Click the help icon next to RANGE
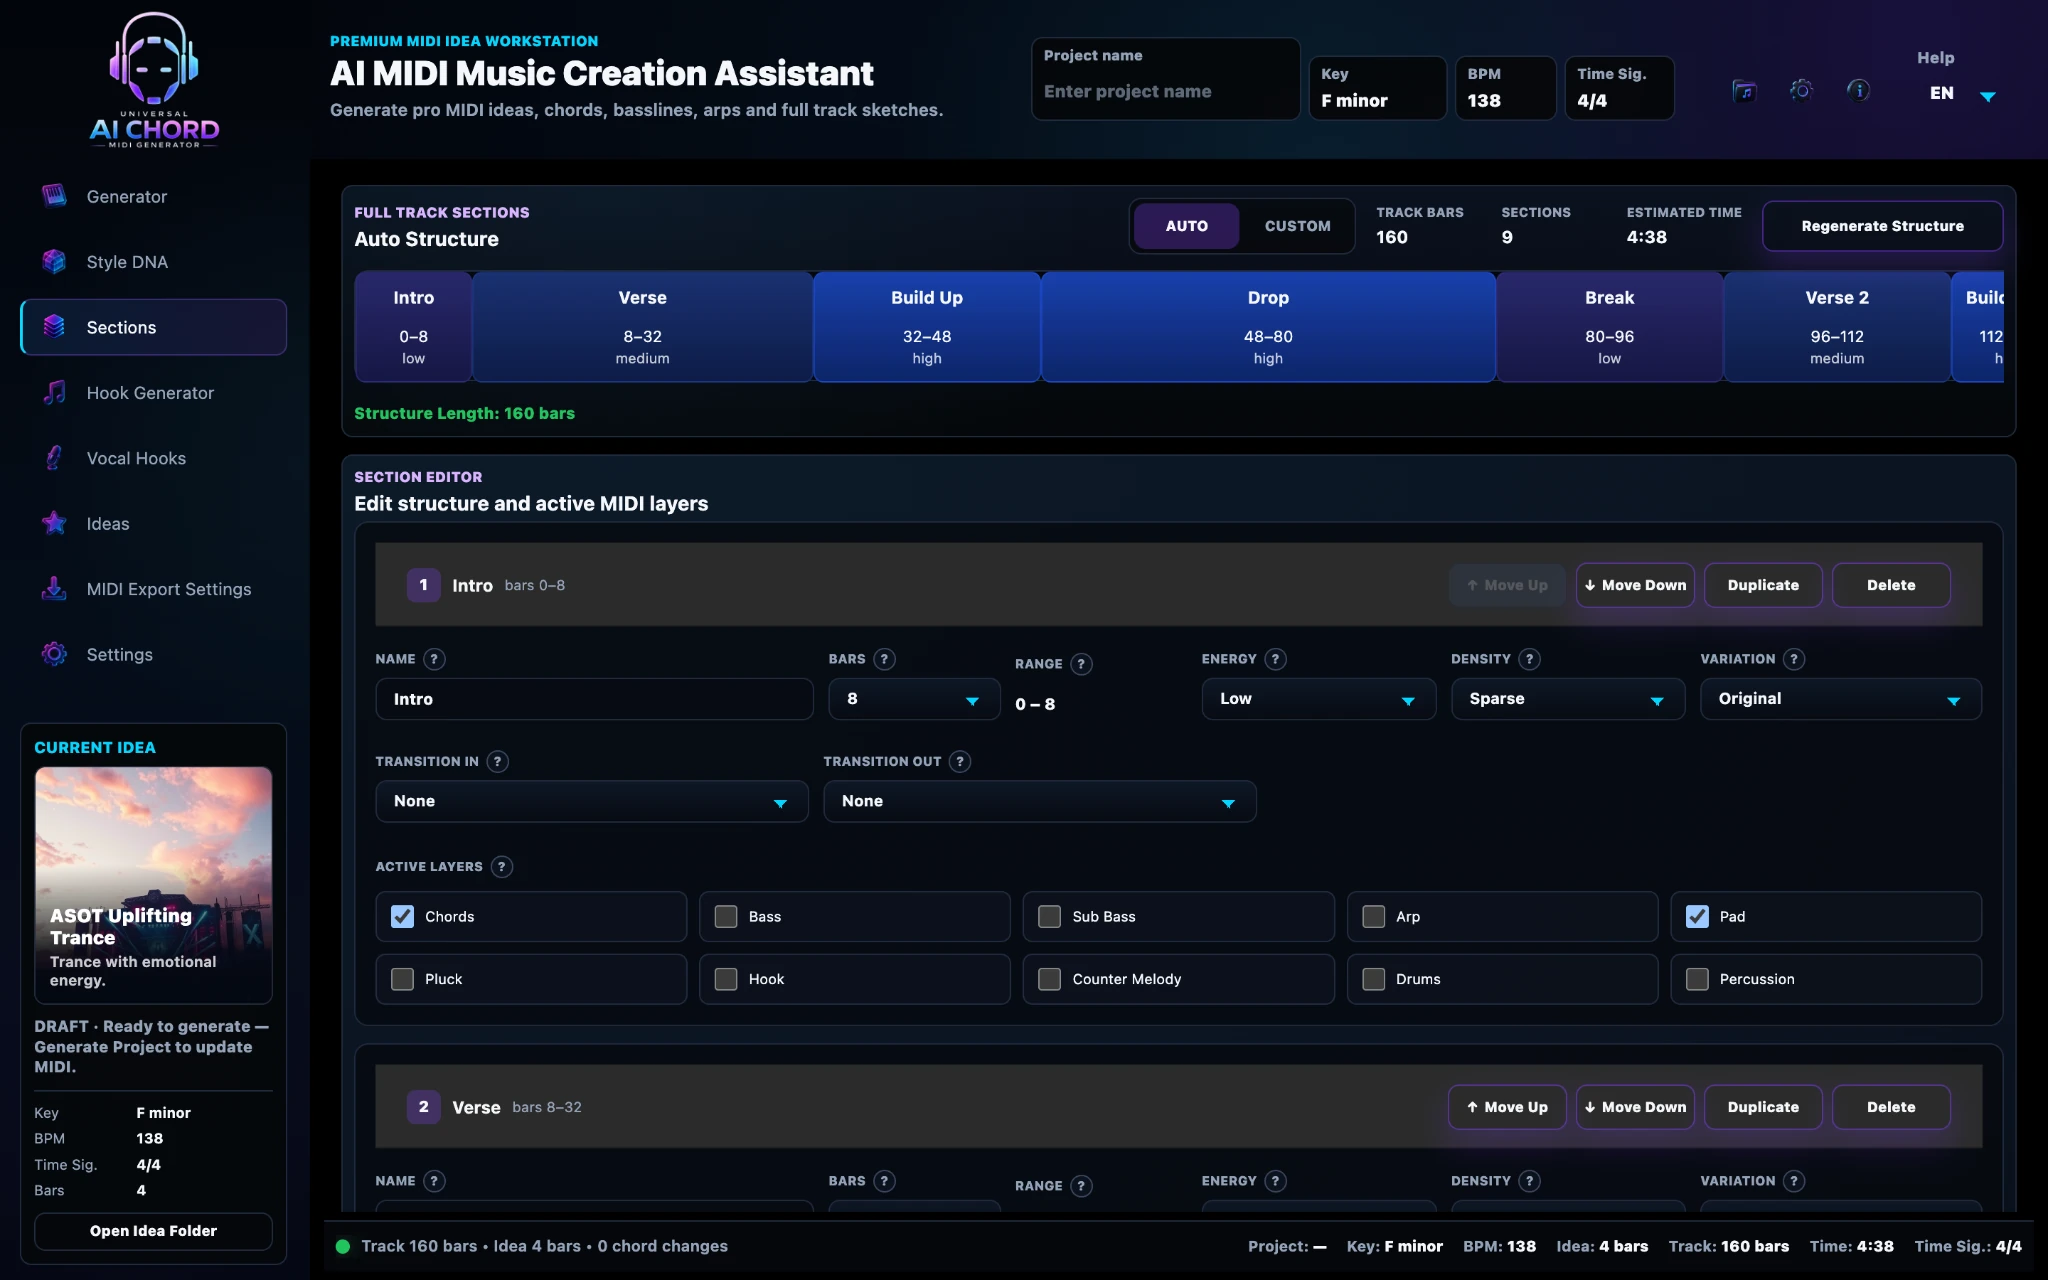The image size is (2048, 1280). [x=1081, y=664]
